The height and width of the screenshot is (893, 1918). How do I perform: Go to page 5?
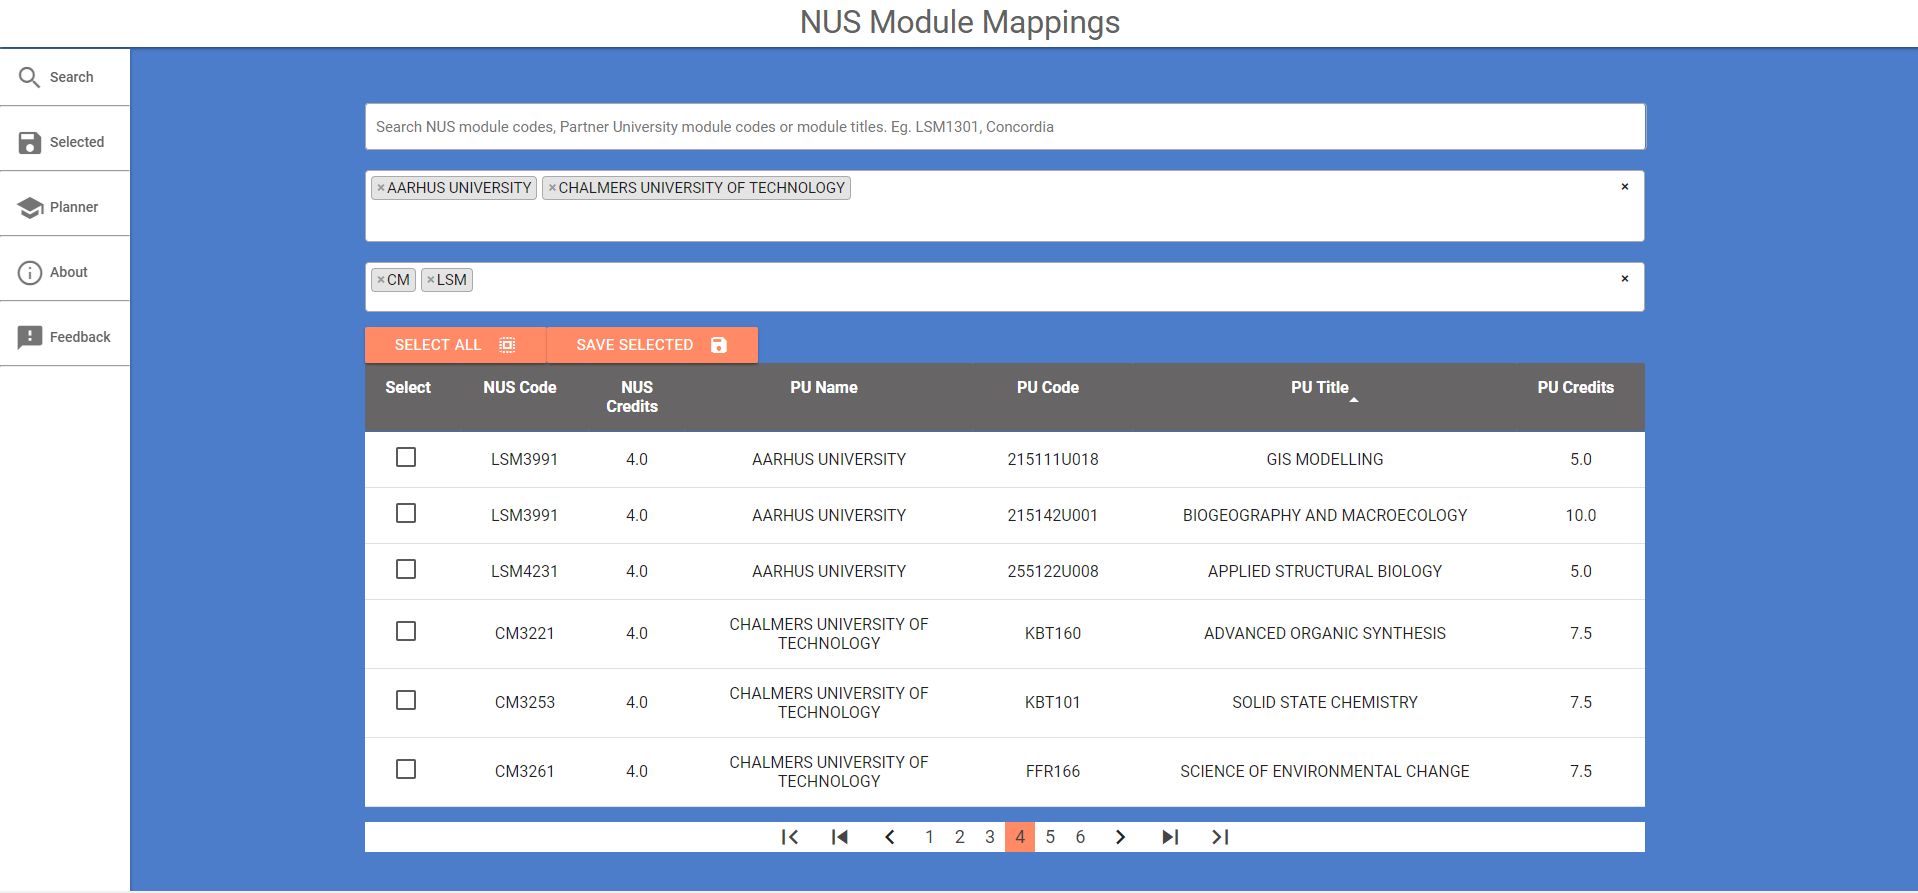pos(1050,837)
